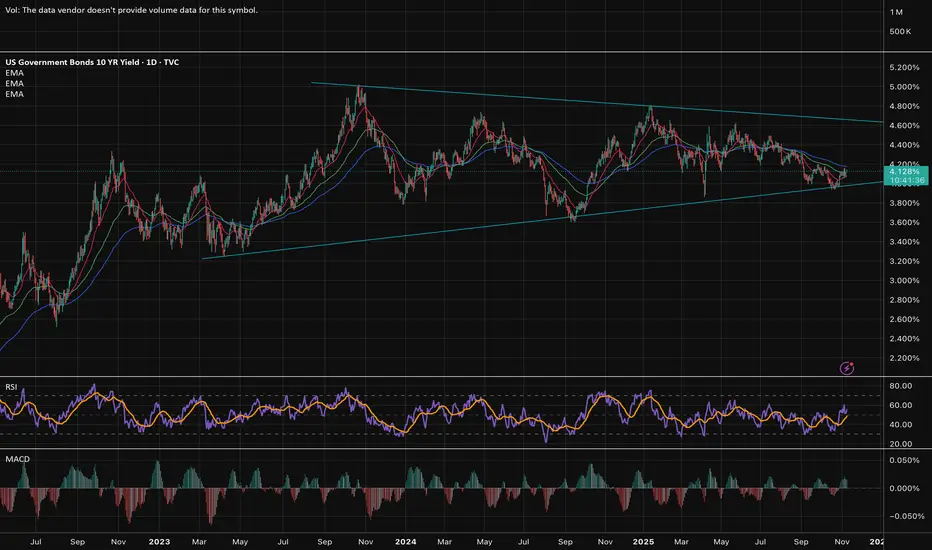Click the 0.000% level on MACD scale

click(x=906, y=488)
